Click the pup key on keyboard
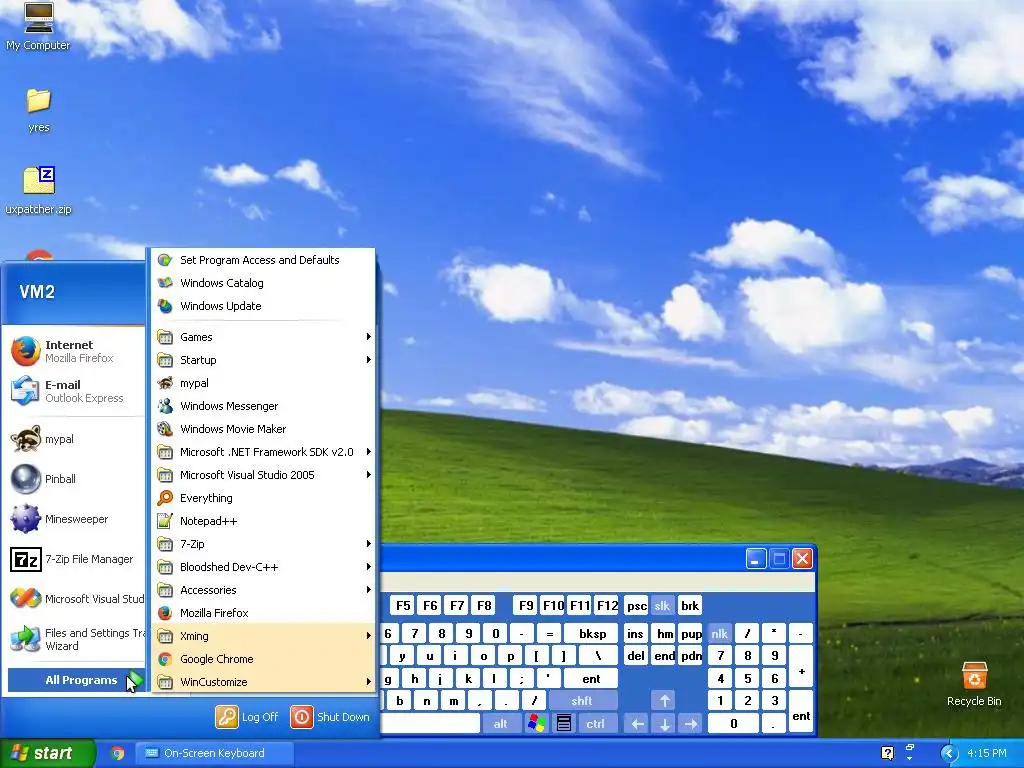 tap(691, 633)
